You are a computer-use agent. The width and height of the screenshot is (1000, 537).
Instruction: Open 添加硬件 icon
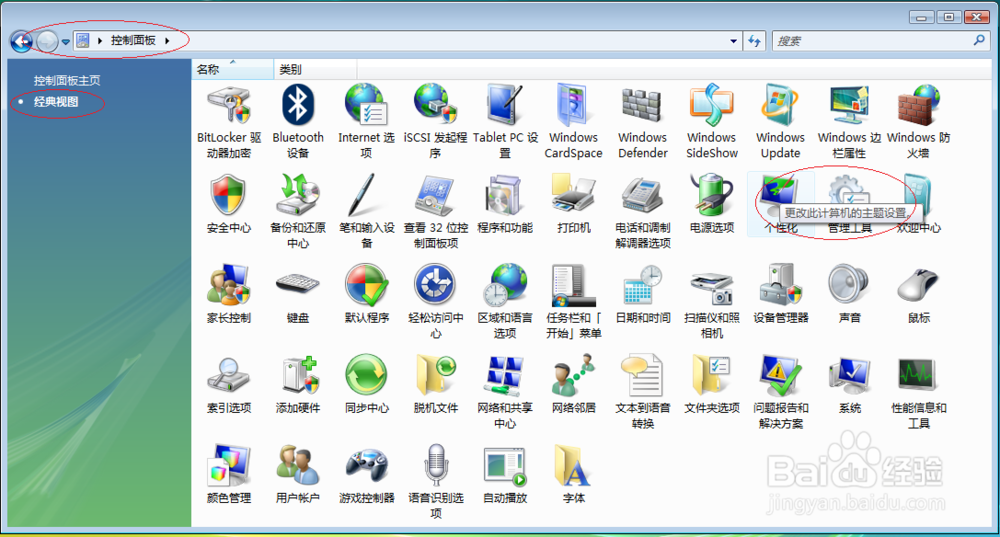[298, 375]
